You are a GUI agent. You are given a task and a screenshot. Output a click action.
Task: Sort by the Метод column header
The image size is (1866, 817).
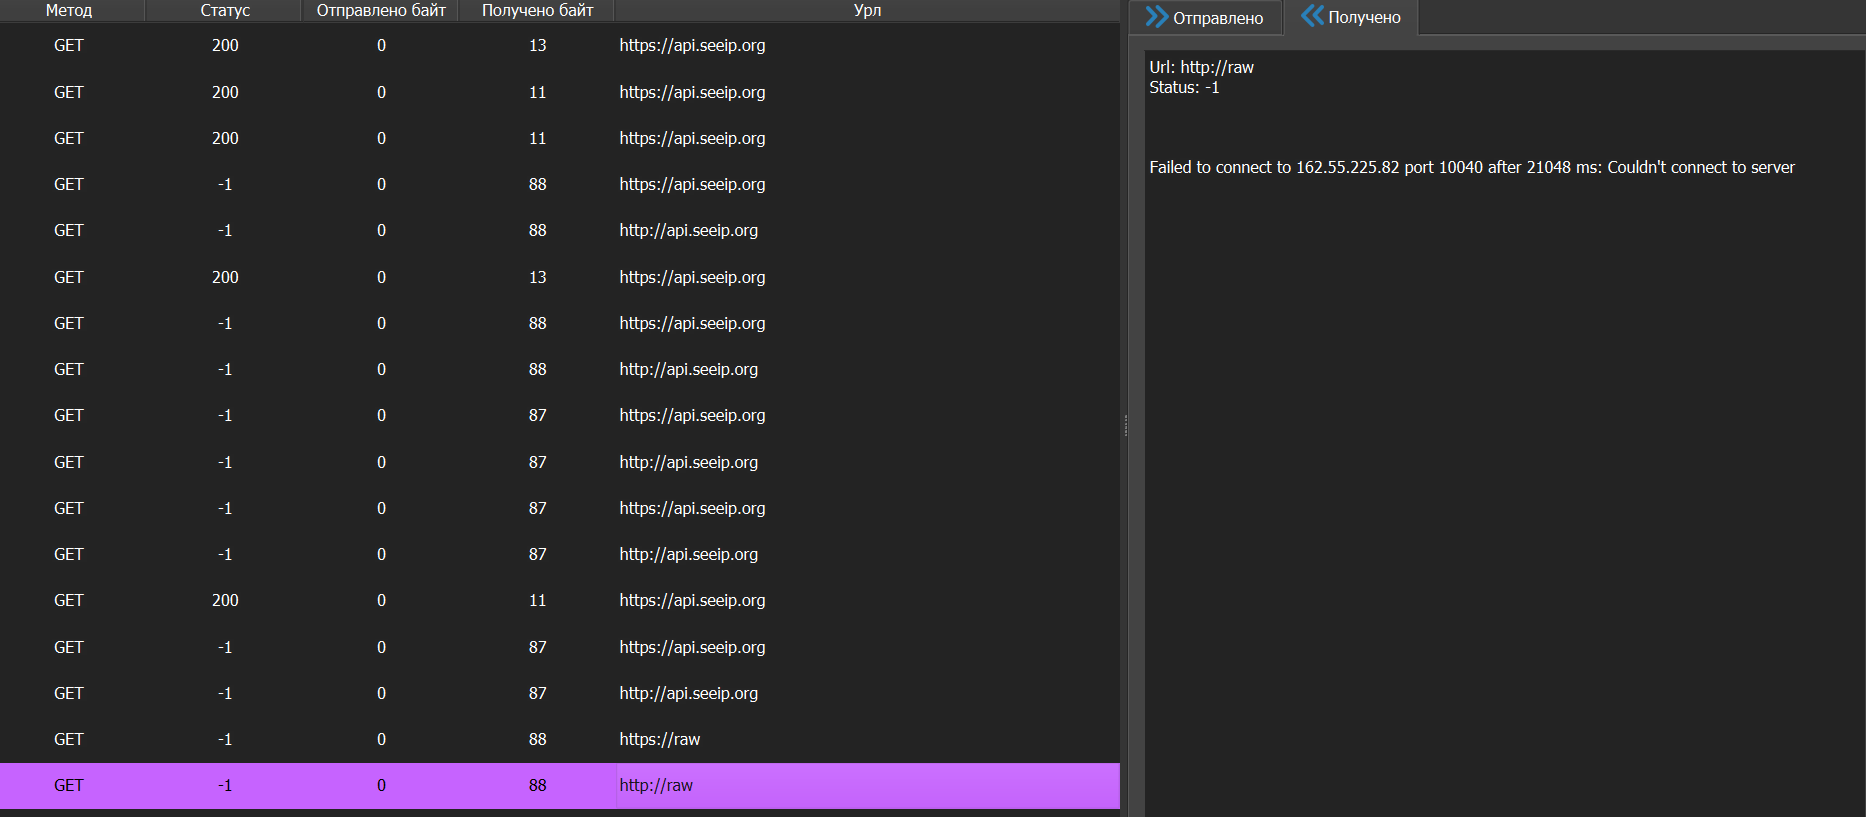point(69,10)
